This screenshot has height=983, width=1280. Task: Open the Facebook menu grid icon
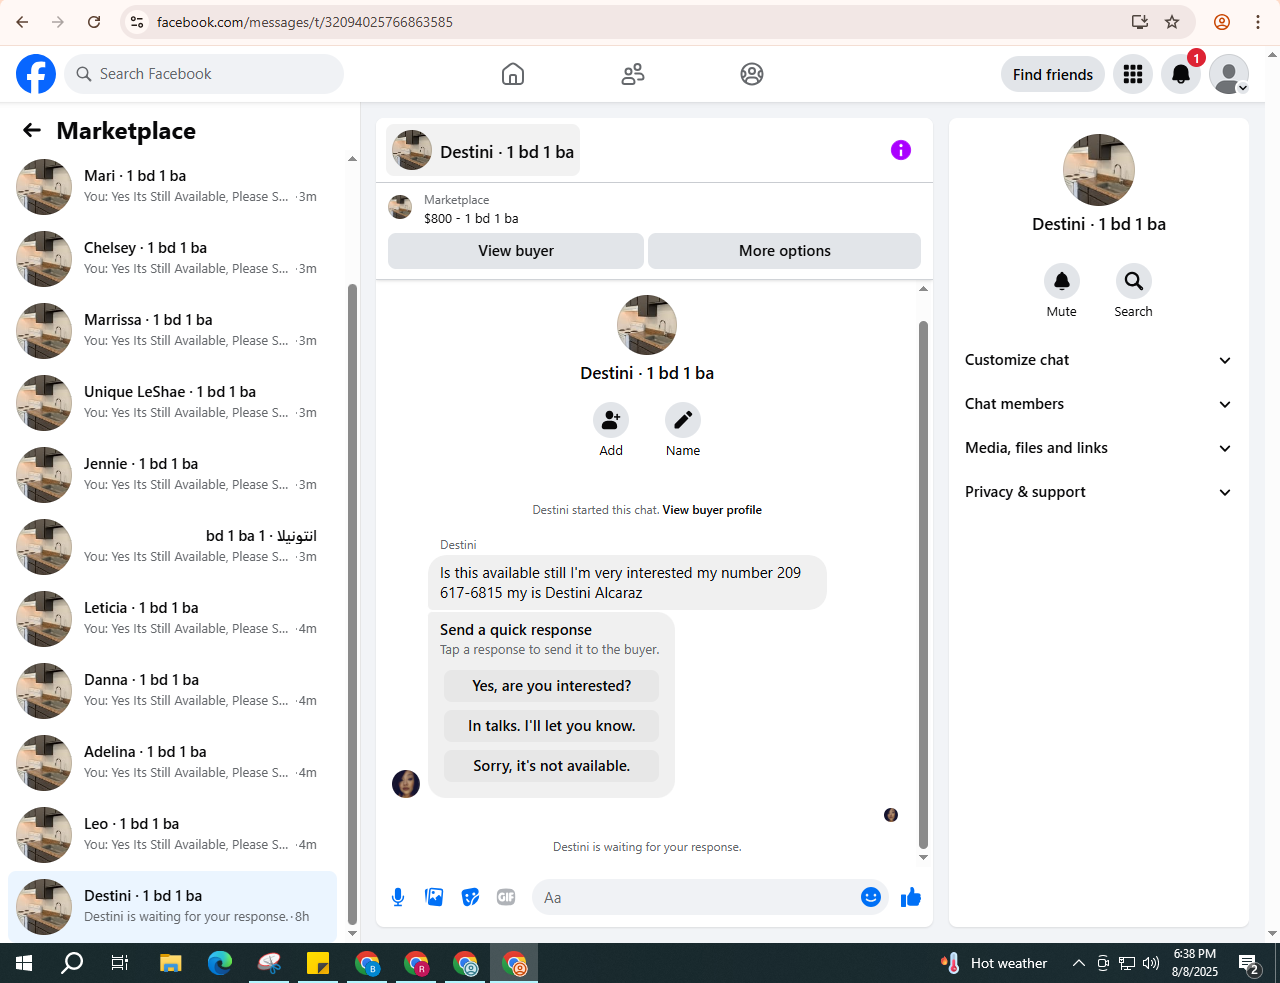pyautogui.click(x=1133, y=74)
